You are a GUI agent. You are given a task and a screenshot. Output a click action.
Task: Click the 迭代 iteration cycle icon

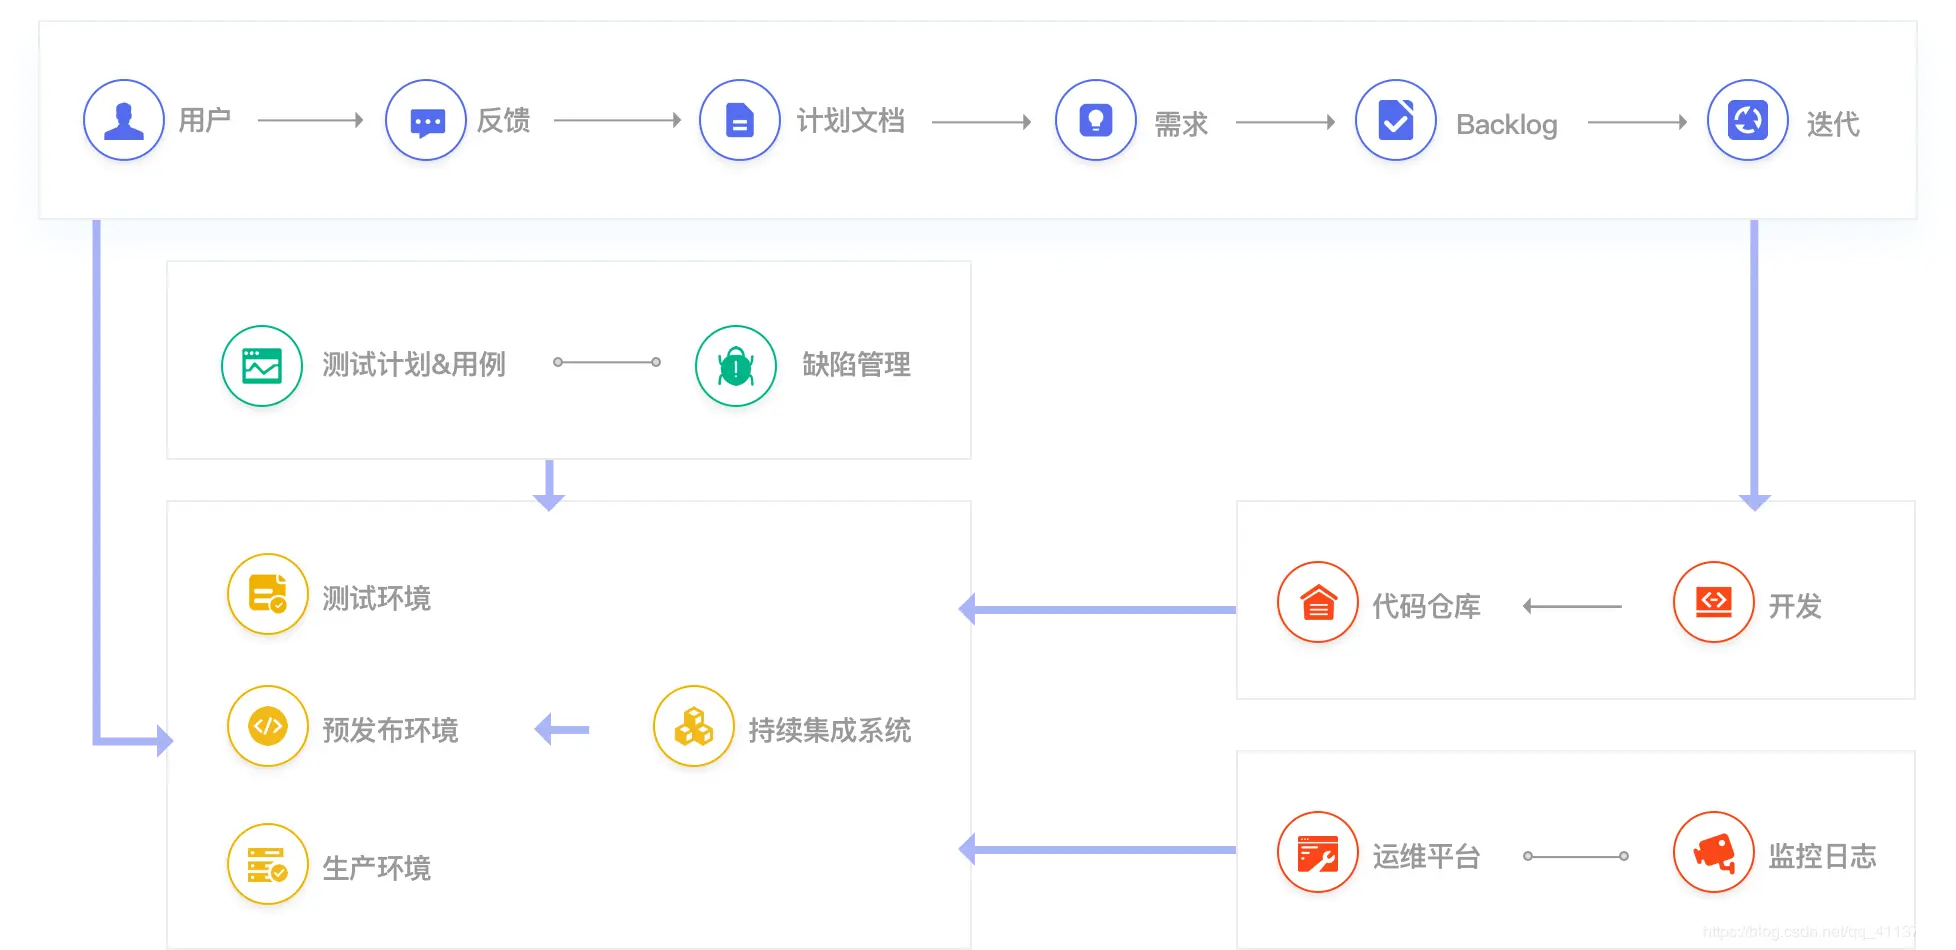click(1746, 119)
